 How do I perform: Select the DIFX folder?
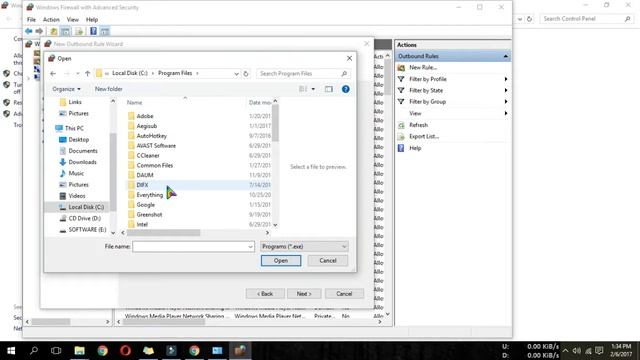pyautogui.click(x=142, y=185)
